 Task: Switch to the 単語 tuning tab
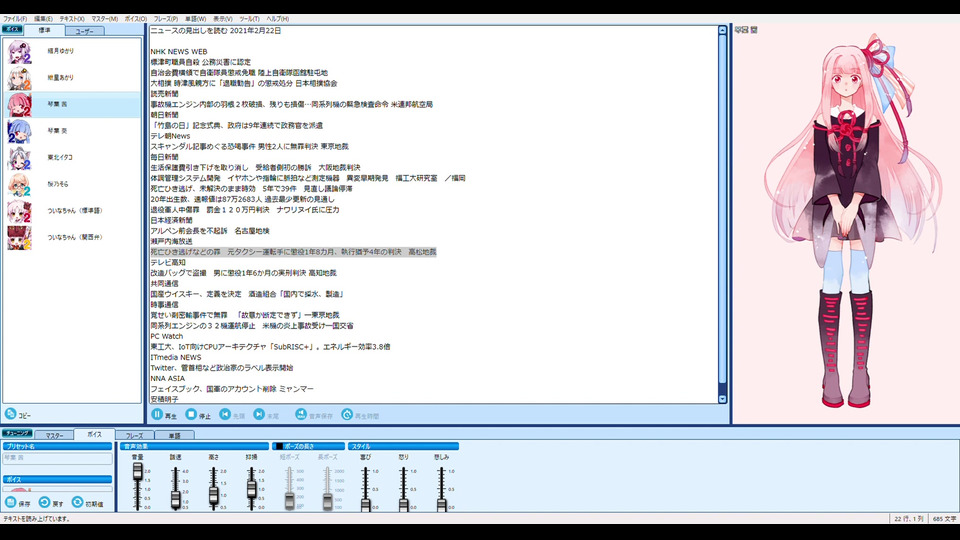pos(174,435)
